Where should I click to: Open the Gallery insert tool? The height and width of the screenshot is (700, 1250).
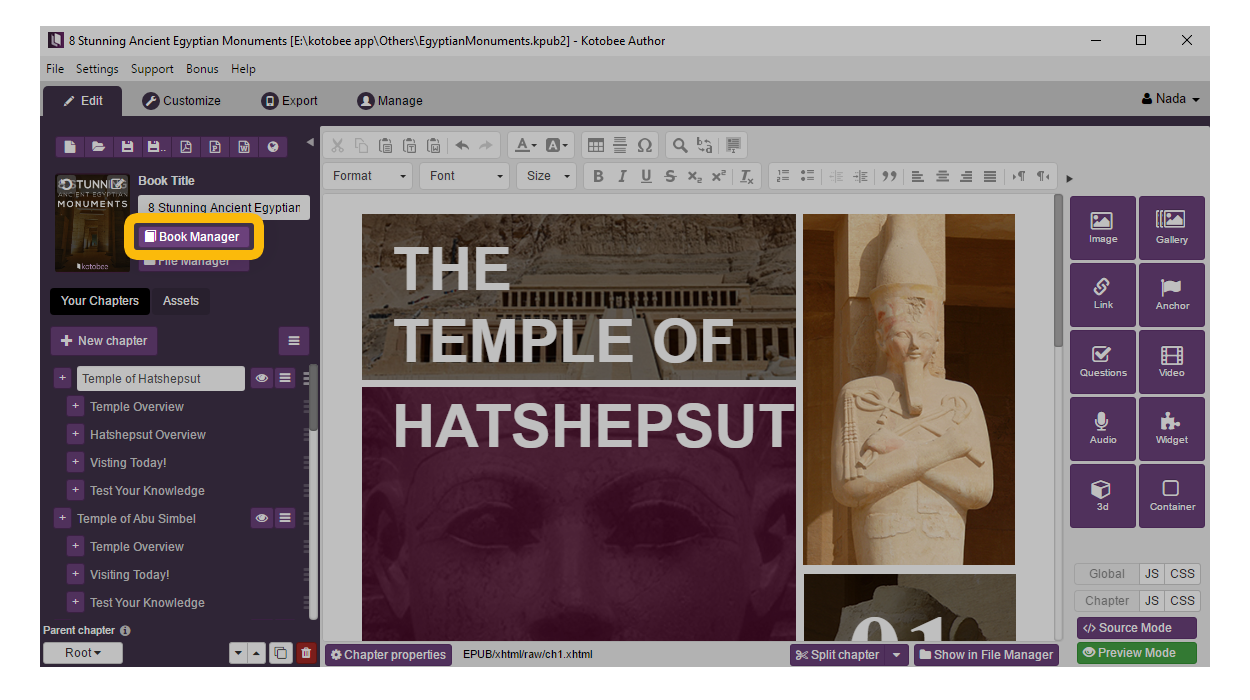1171,228
